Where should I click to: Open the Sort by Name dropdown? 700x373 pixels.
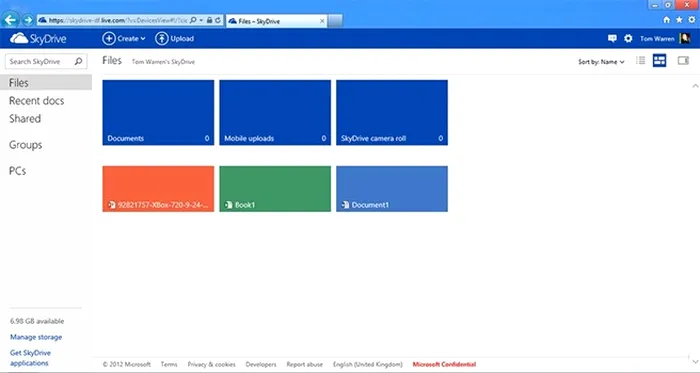click(601, 62)
